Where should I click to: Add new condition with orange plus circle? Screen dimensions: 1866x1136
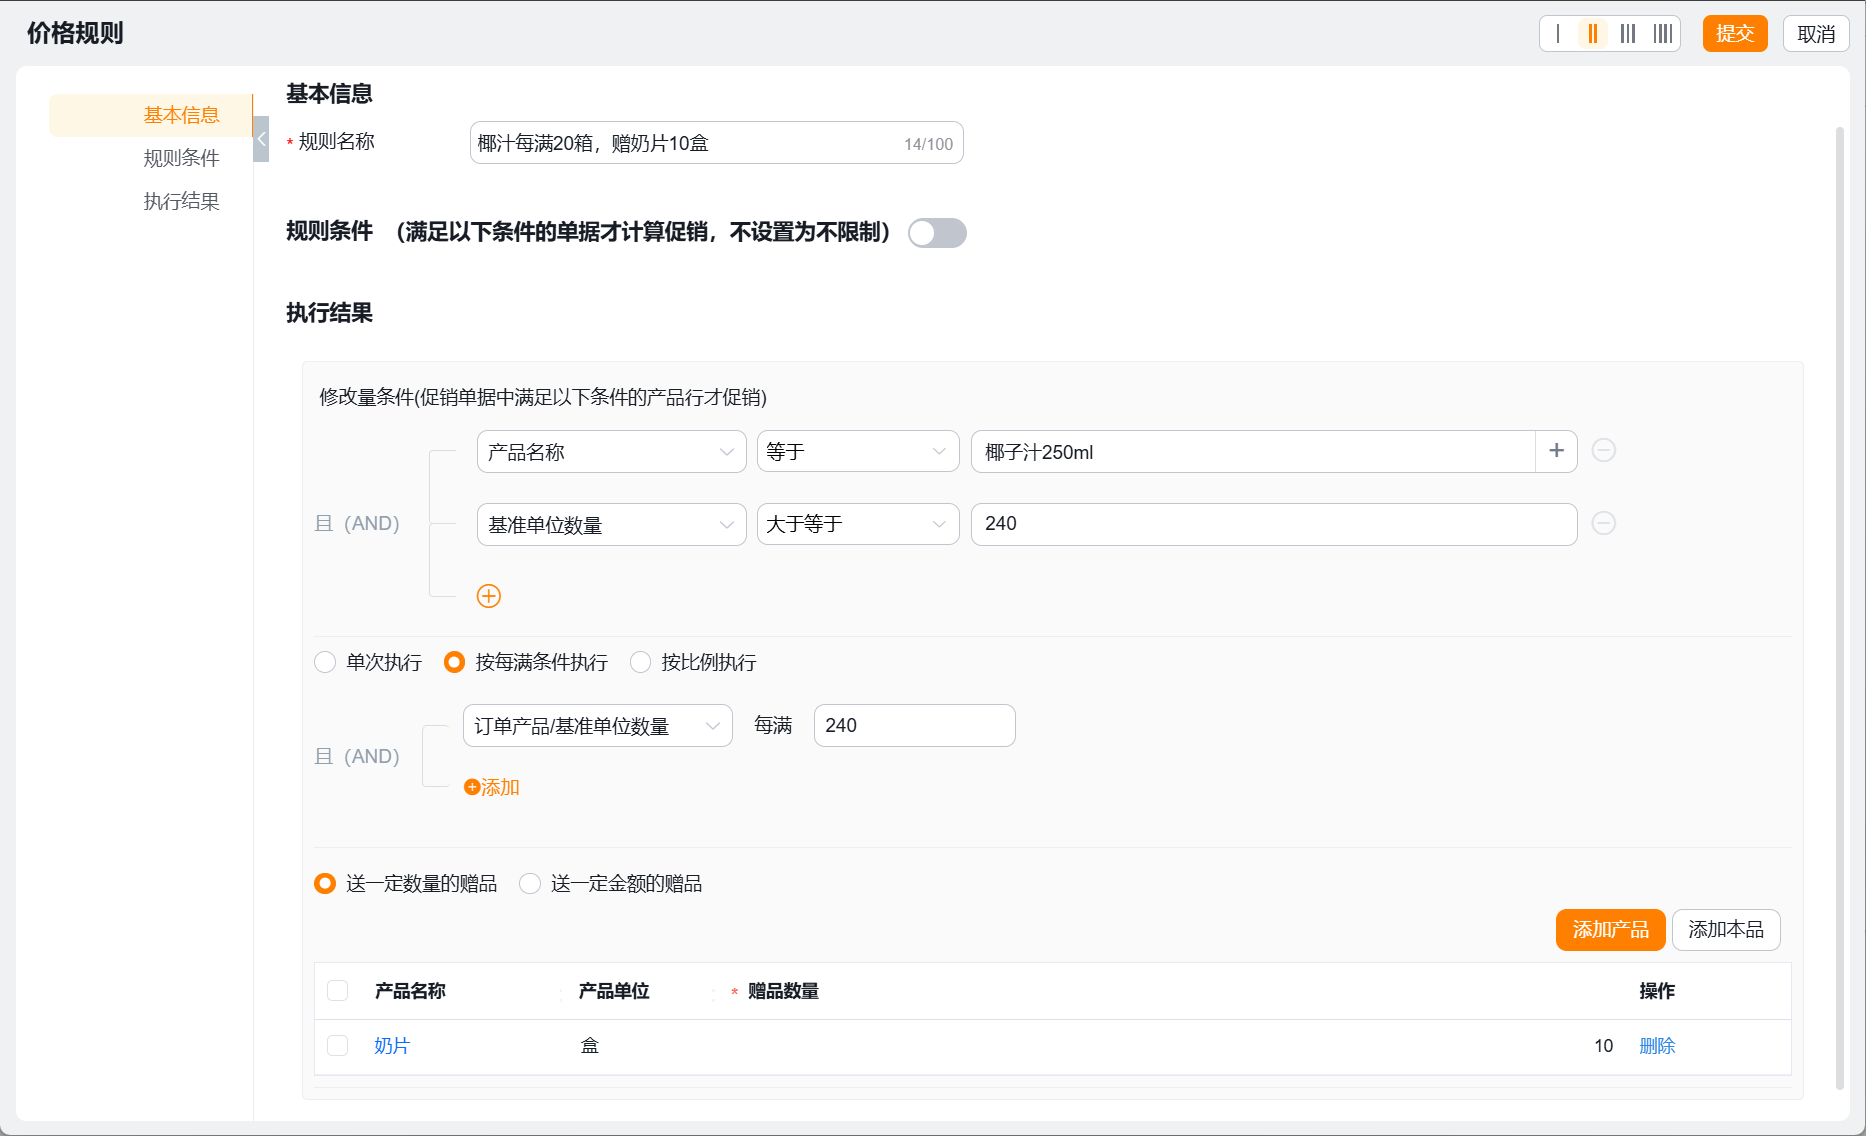(x=489, y=596)
